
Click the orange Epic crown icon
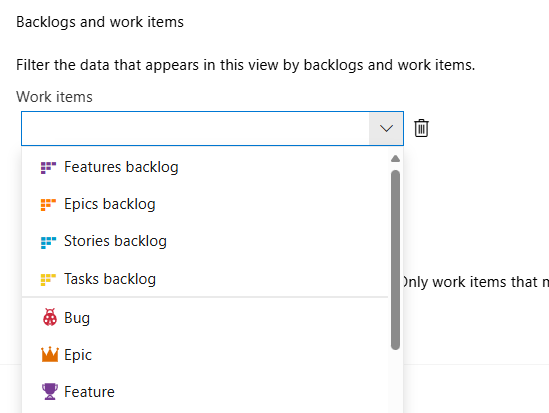click(x=49, y=354)
